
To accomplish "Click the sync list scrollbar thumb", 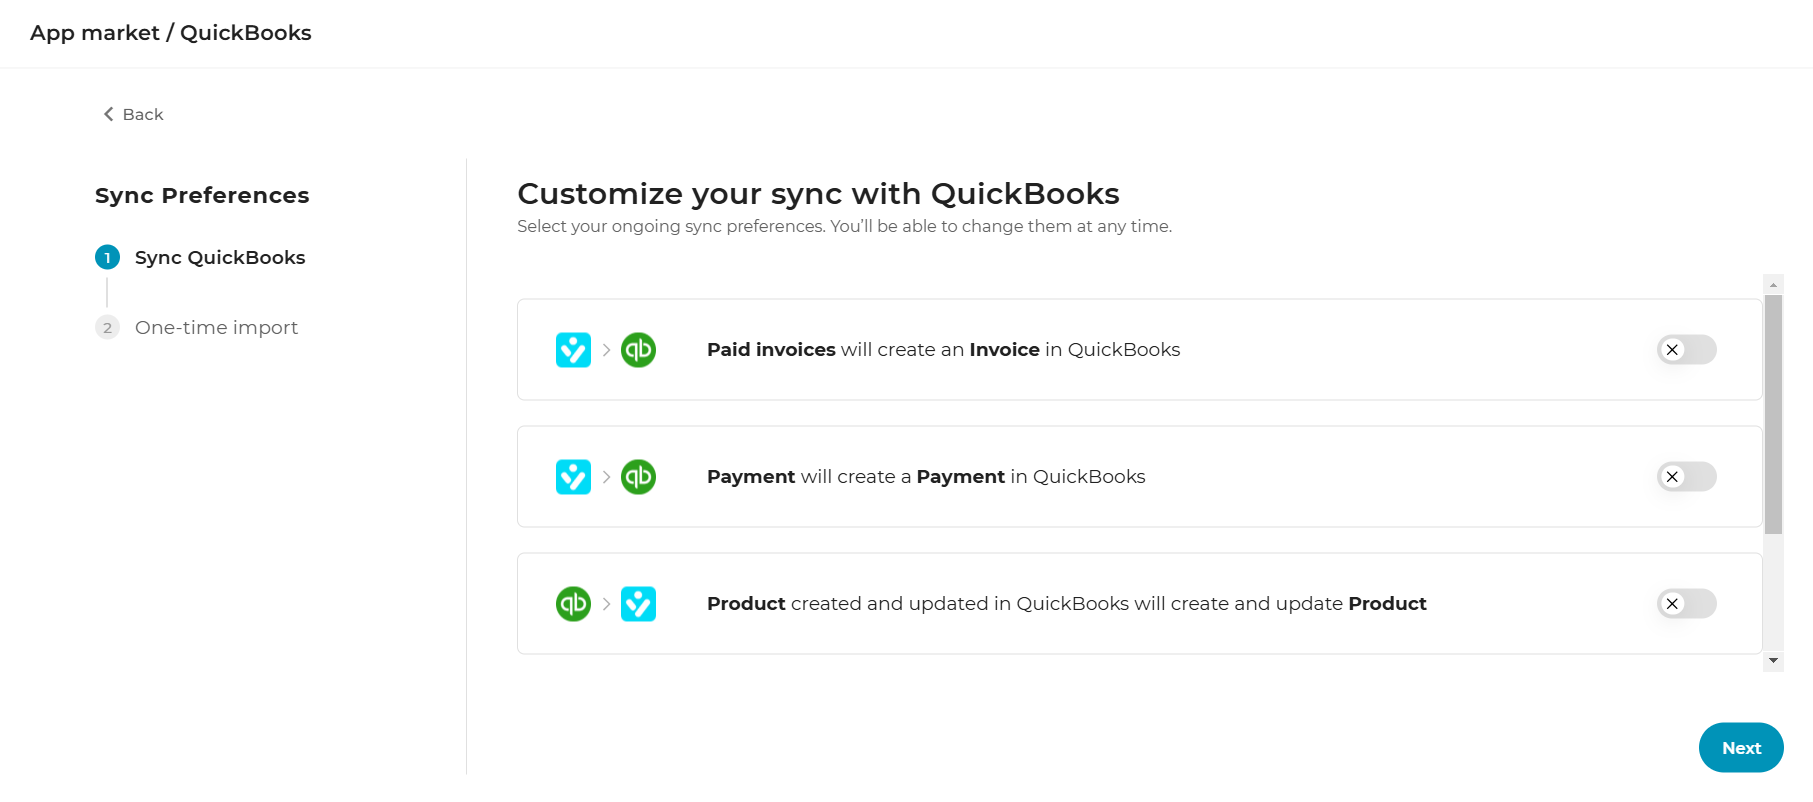I will [x=1773, y=414].
